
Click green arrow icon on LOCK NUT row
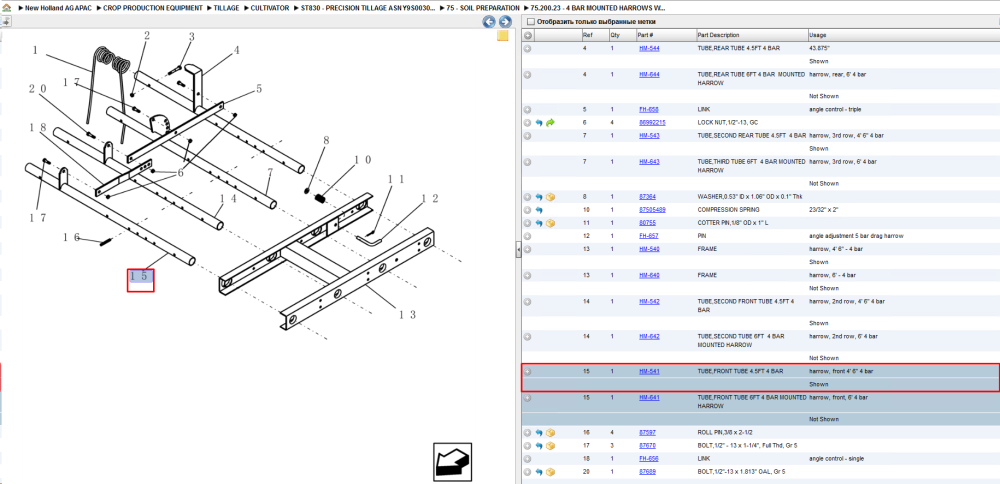click(550, 122)
